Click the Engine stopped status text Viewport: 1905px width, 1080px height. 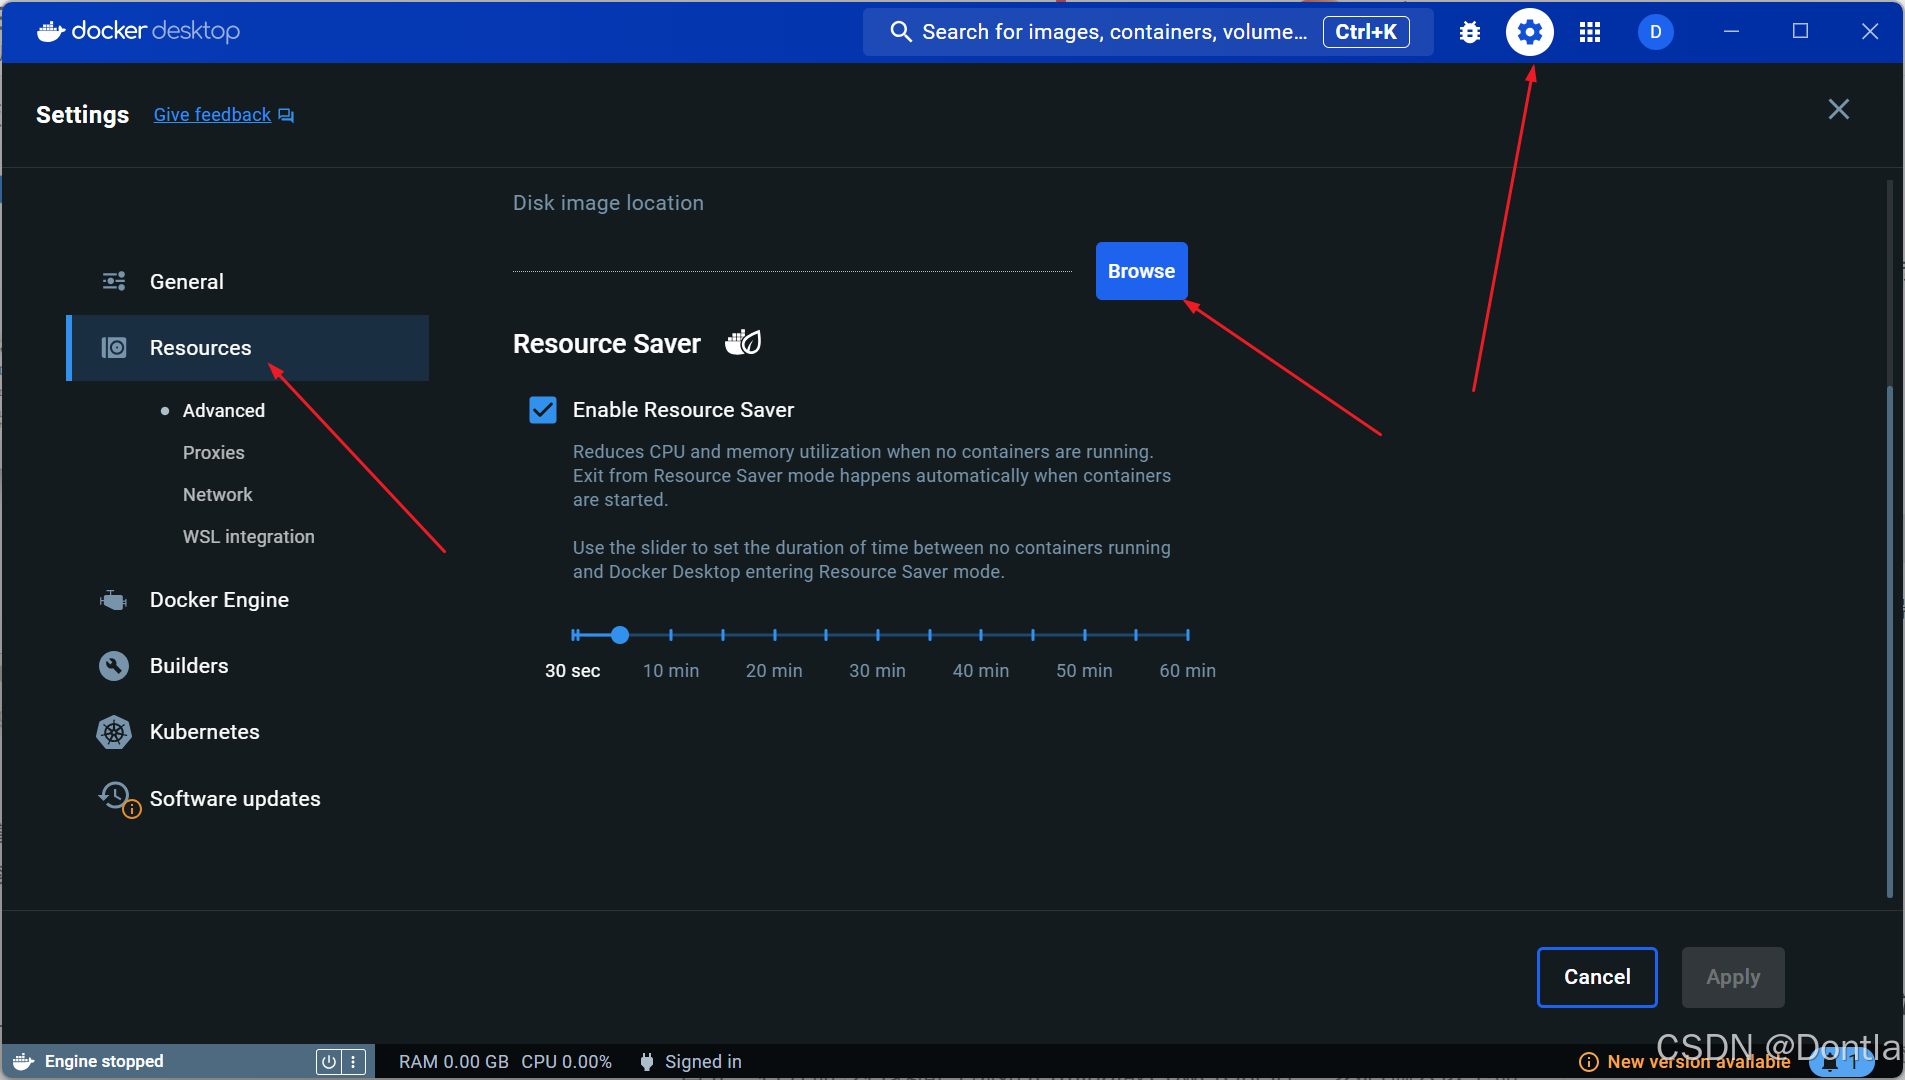(104, 1062)
